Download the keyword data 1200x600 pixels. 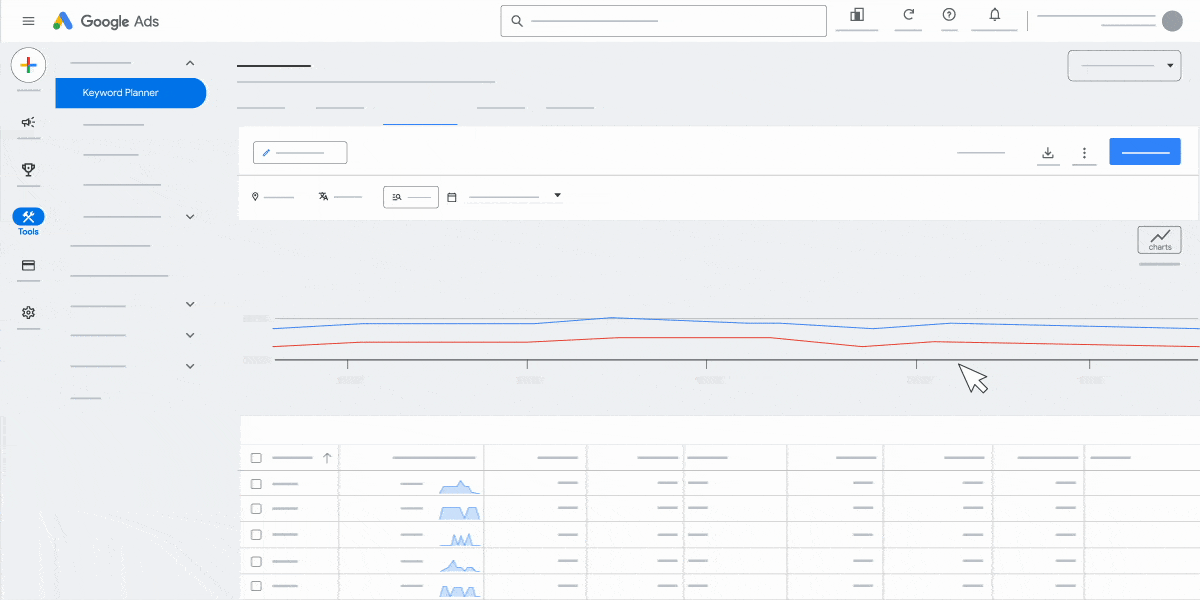1048,152
